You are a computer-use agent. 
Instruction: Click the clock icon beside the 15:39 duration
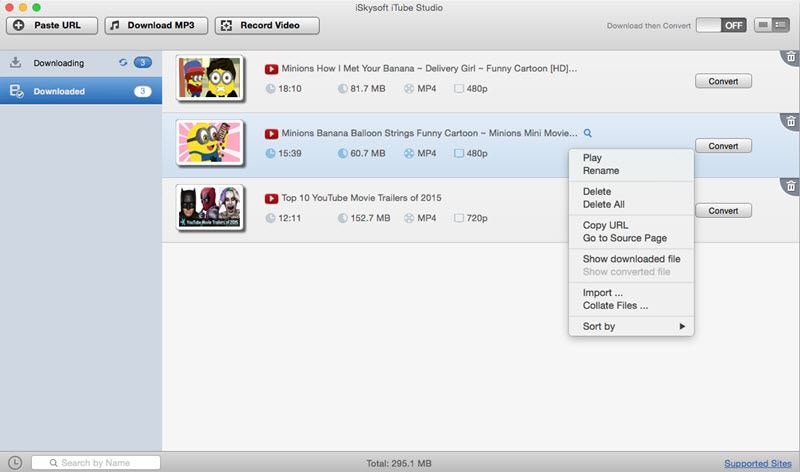(x=270, y=153)
